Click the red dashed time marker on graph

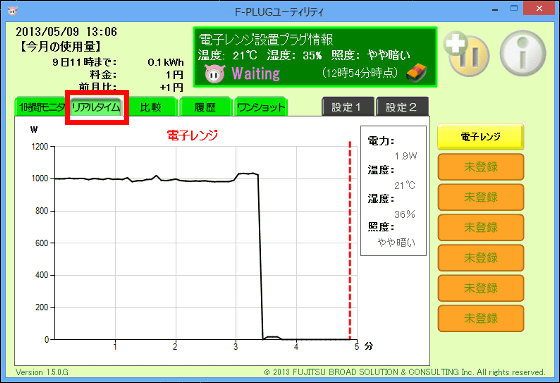[350, 240]
